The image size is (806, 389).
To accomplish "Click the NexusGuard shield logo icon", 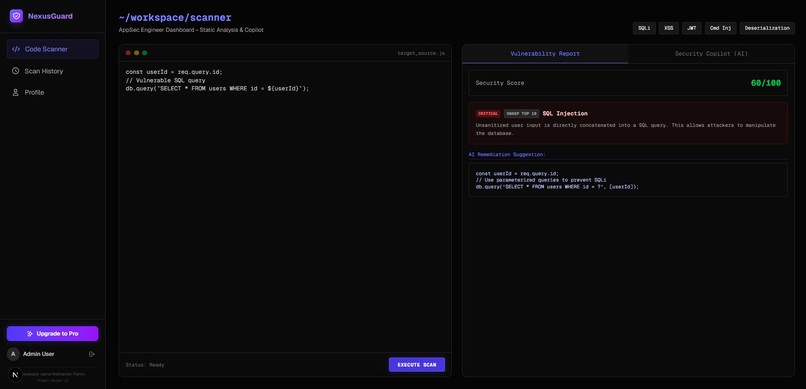I will pyautogui.click(x=16, y=16).
